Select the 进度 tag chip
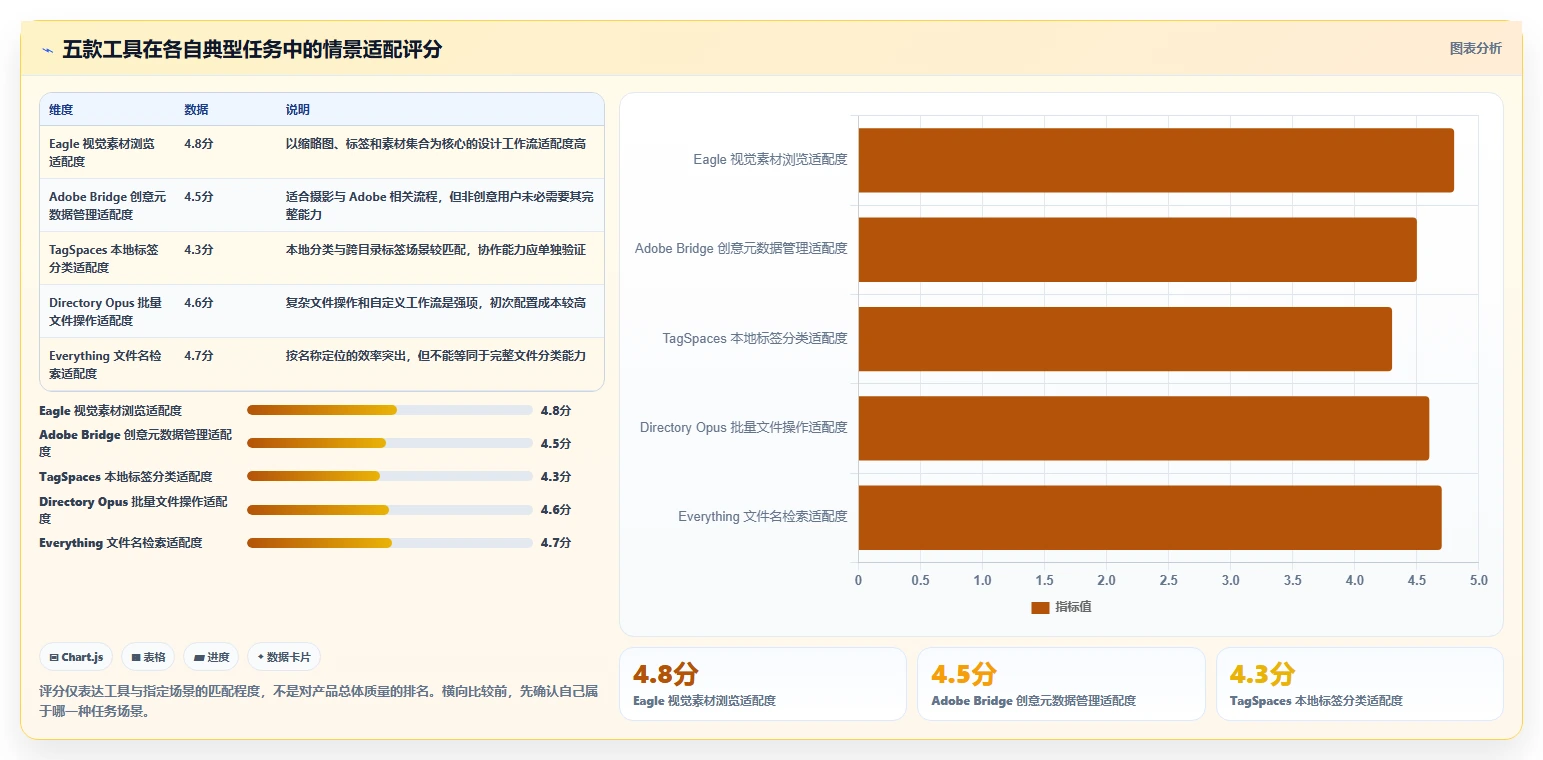Screen dimensions: 1543x760 (x=211, y=657)
